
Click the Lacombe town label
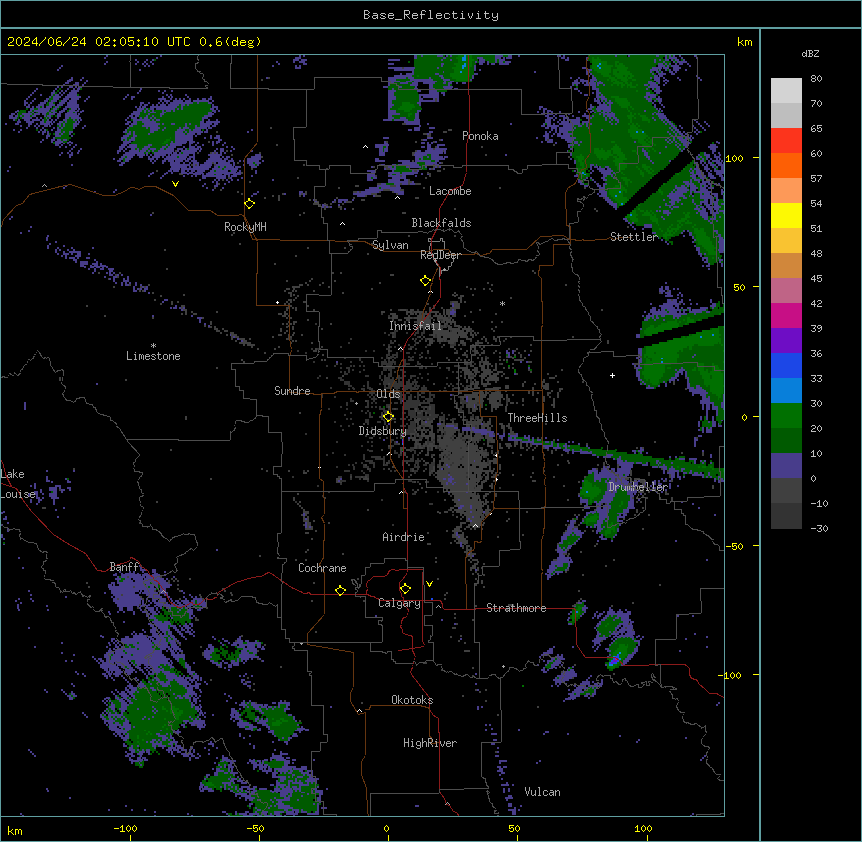pos(450,191)
